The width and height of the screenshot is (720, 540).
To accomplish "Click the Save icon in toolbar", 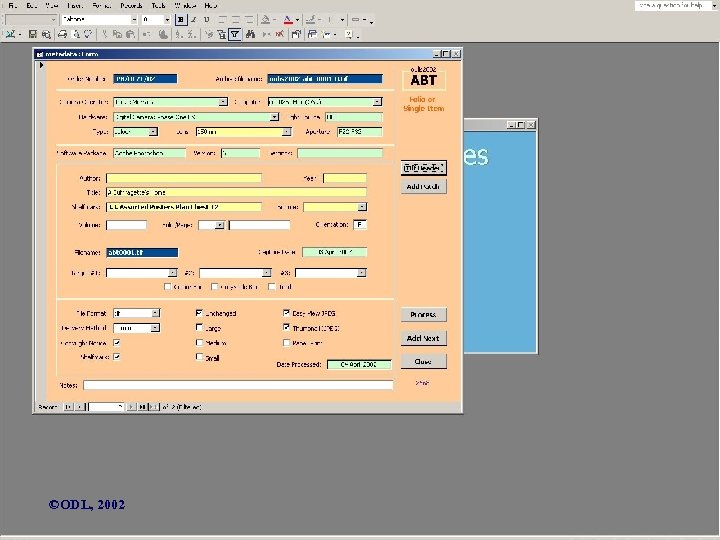I will coord(34,33).
